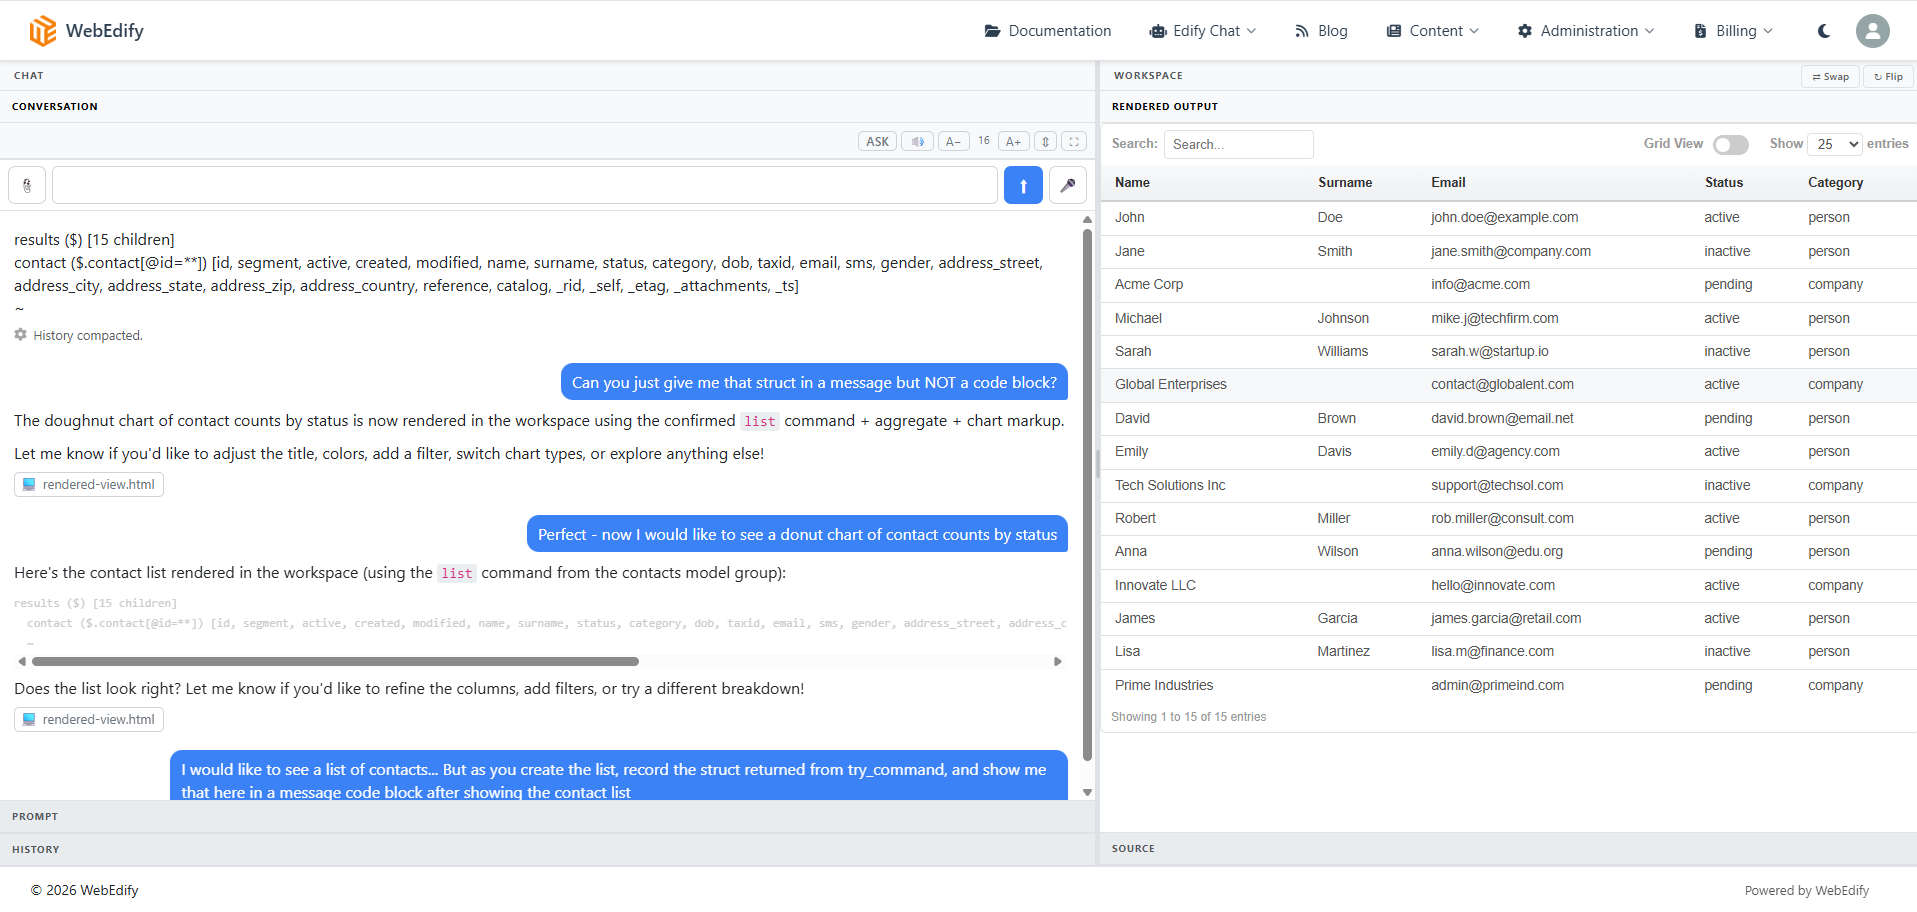Increase font size with A+ button
1917x912 pixels.
pos(1013,142)
